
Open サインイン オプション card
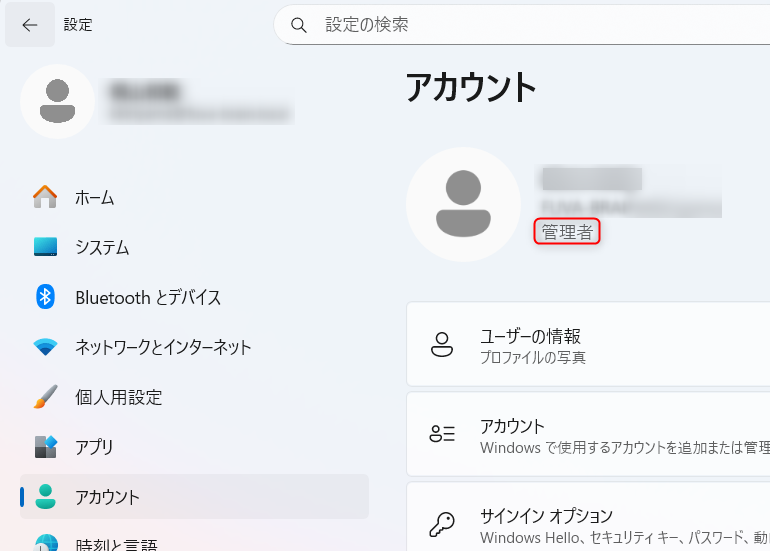(x=588, y=517)
